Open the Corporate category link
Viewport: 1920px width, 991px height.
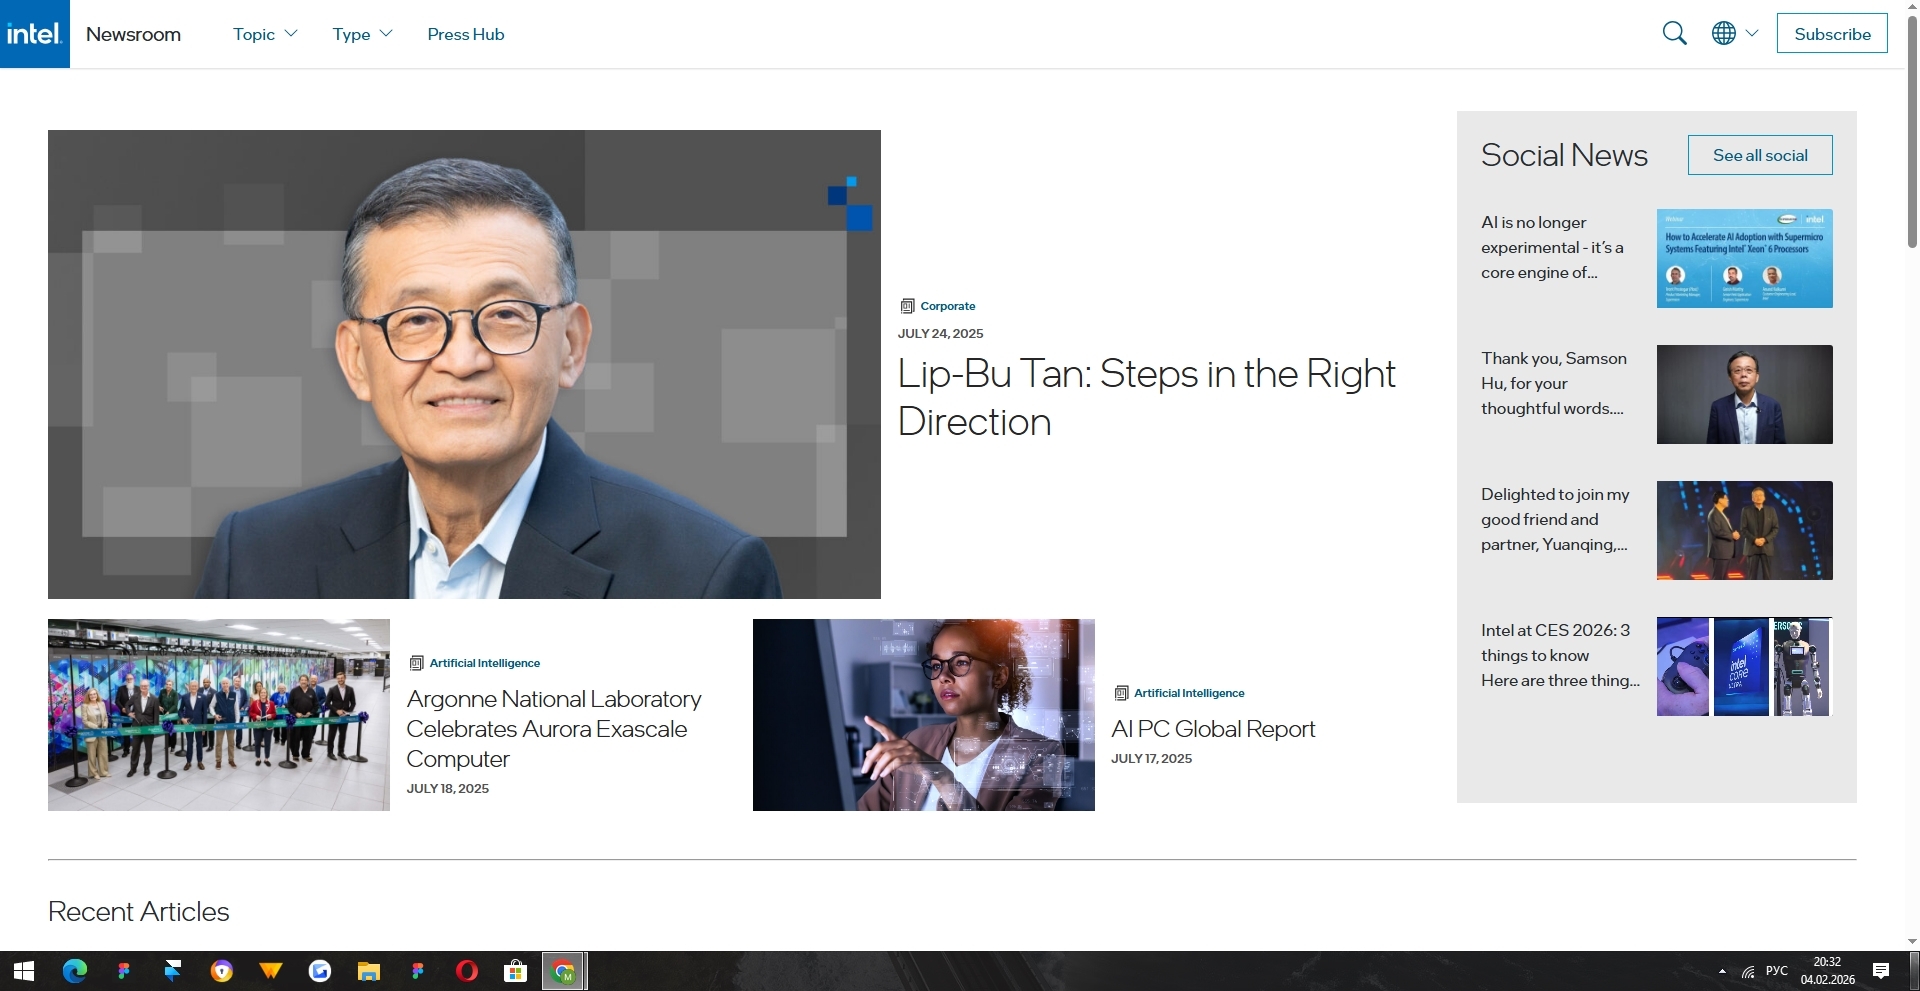pyautogui.click(x=947, y=306)
